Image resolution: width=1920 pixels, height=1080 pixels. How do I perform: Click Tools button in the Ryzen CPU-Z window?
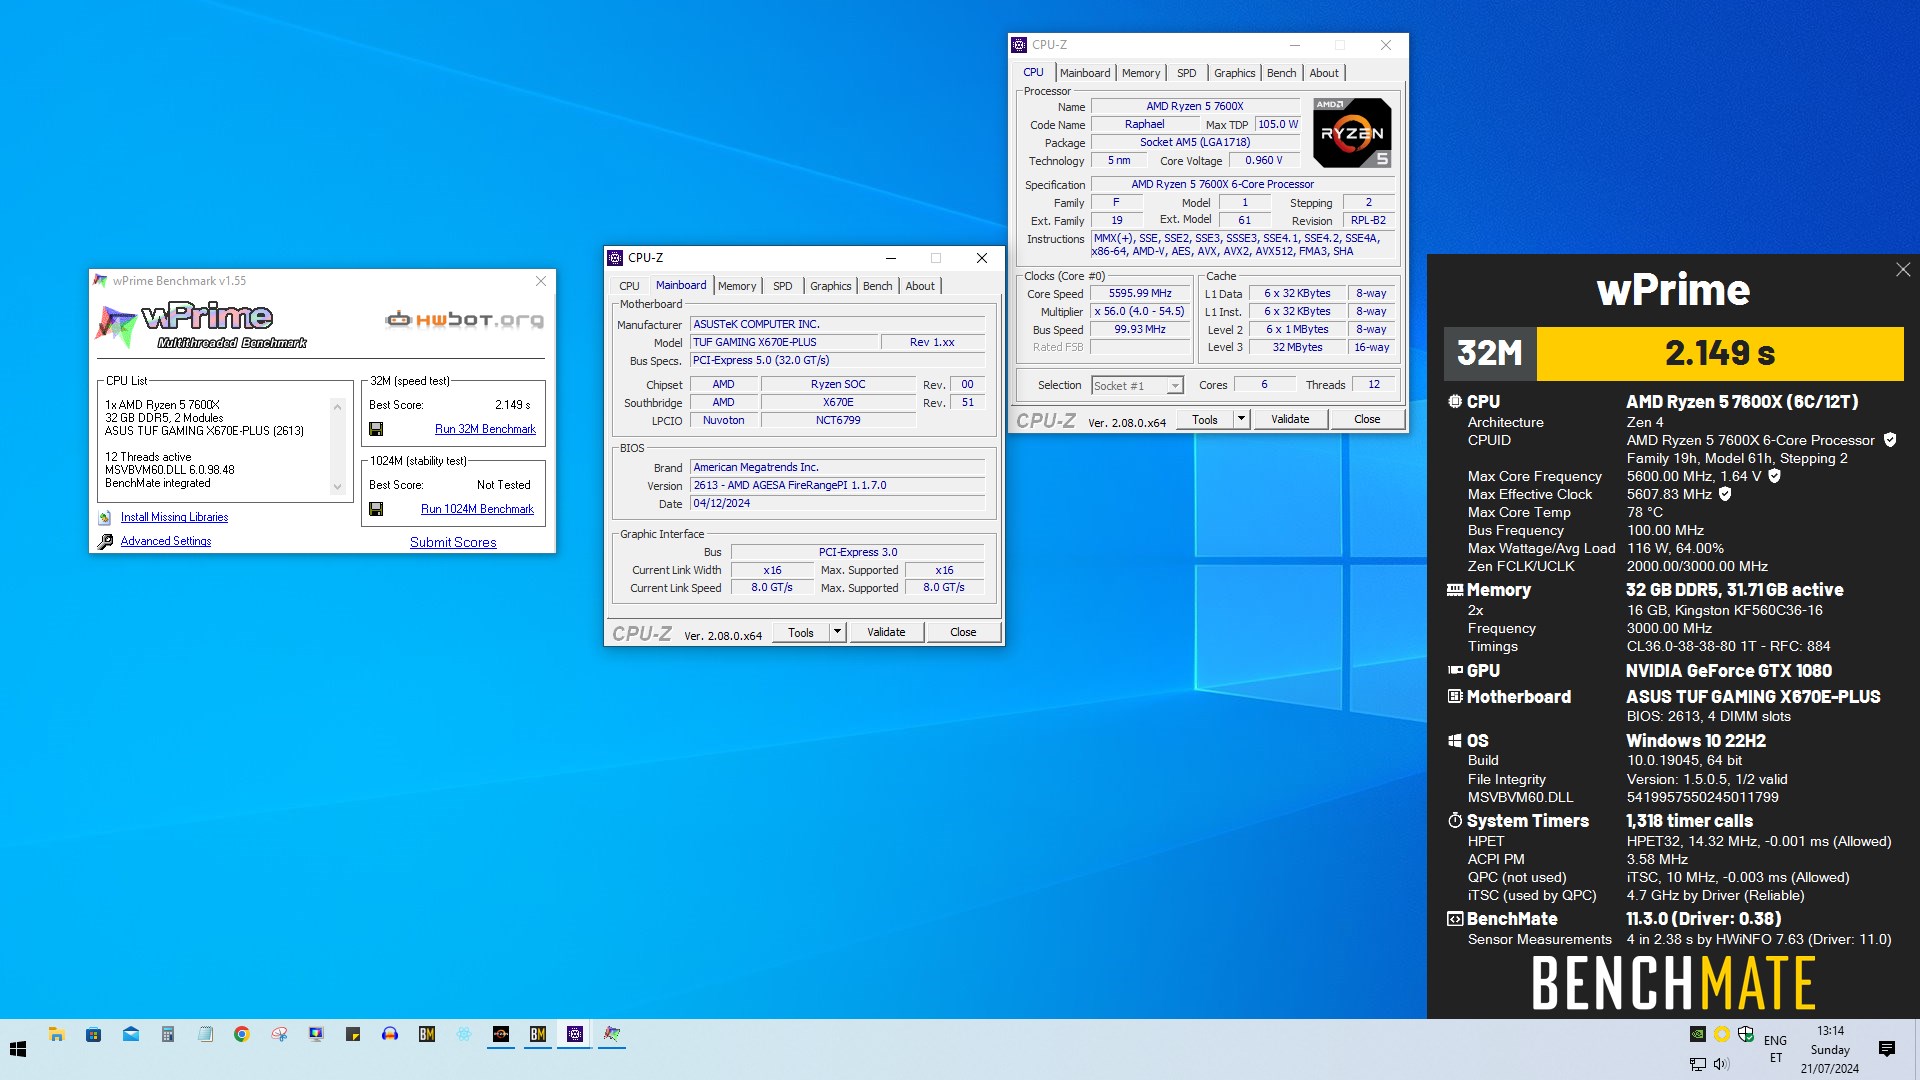click(x=1205, y=419)
